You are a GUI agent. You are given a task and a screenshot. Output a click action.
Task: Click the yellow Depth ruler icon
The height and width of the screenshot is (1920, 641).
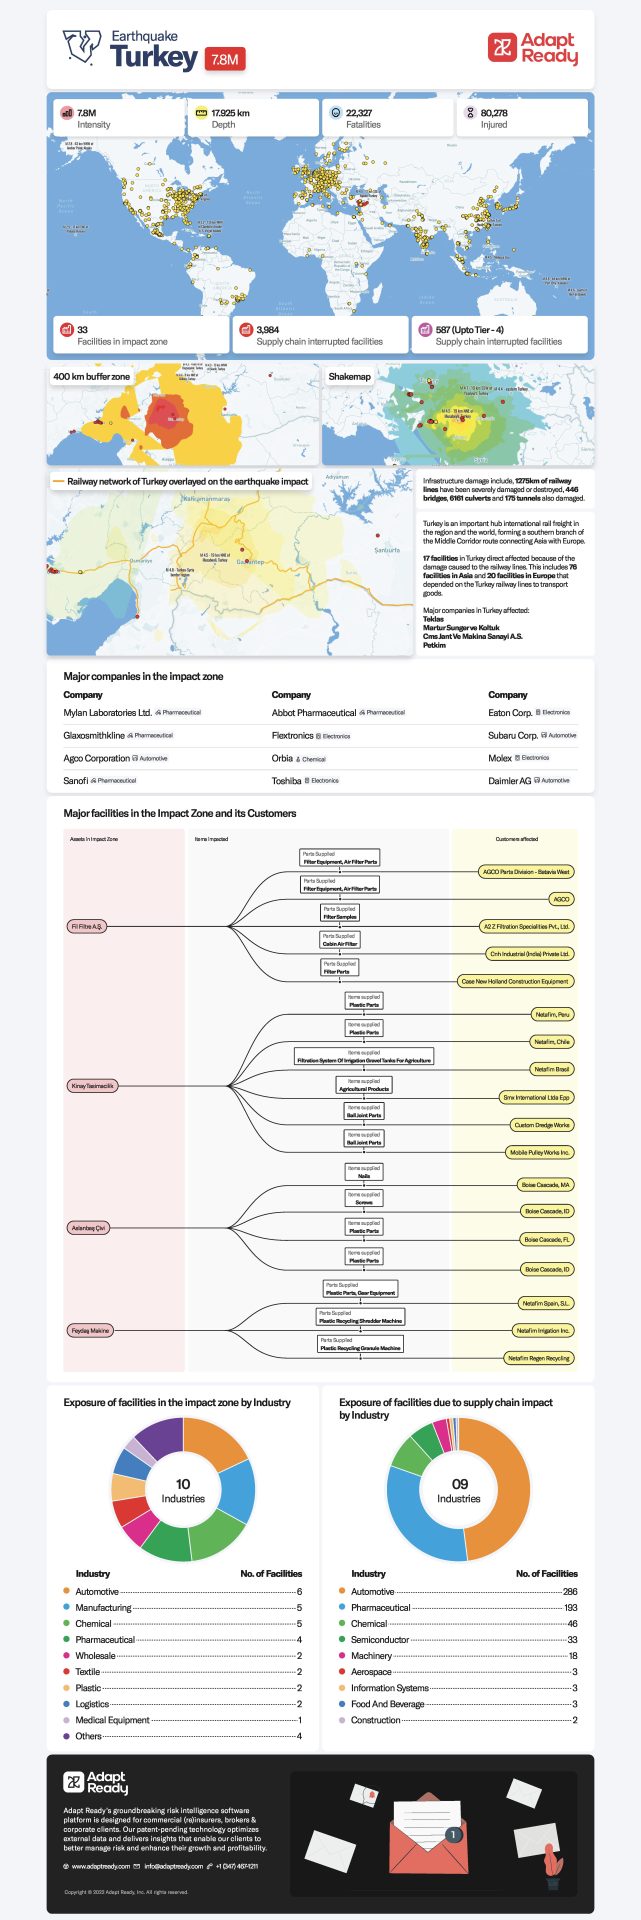click(x=201, y=113)
